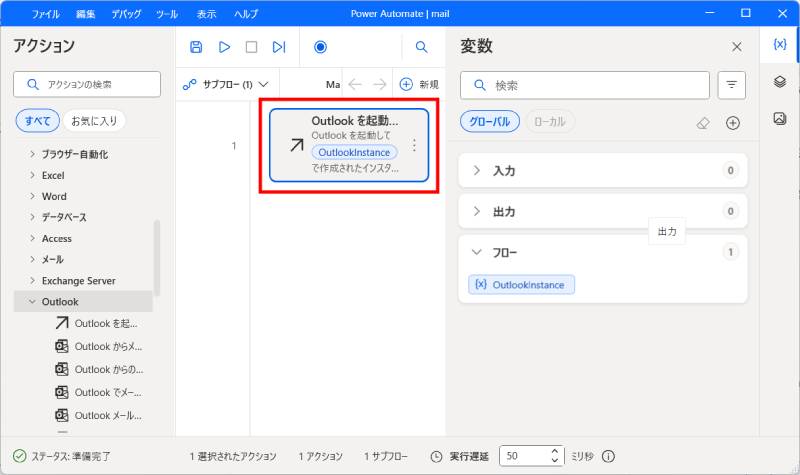The height and width of the screenshot is (475, 800).
Task: Open the 編集 menu
Action: (86, 14)
